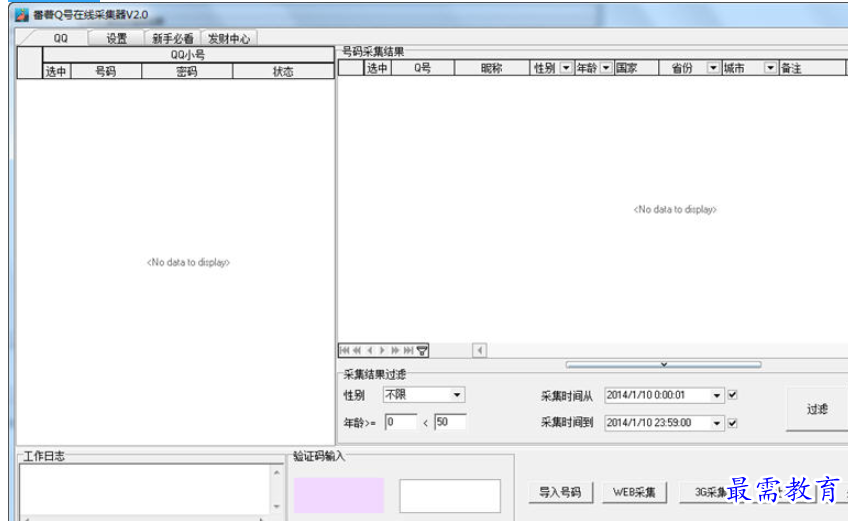848x521 pixels.
Task: Go to next page in results navigator
Action: 395,351
